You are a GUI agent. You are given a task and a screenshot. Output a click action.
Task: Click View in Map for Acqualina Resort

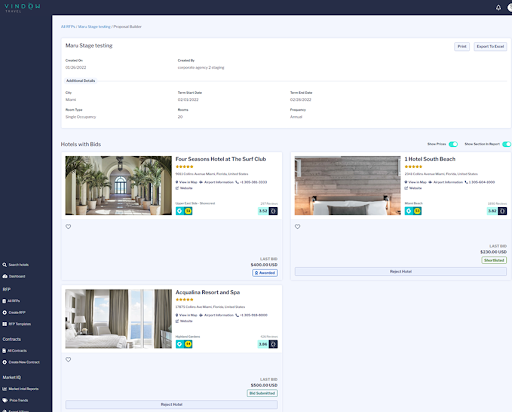(x=186, y=315)
